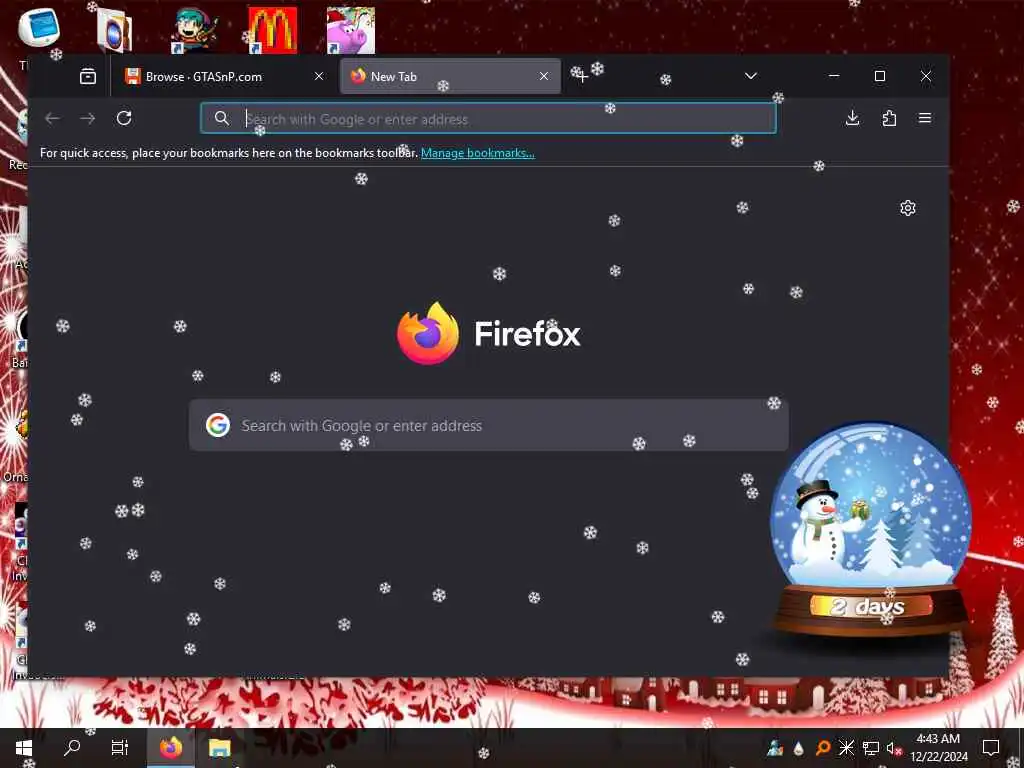Click the snowflake tray icon

[846, 748]
